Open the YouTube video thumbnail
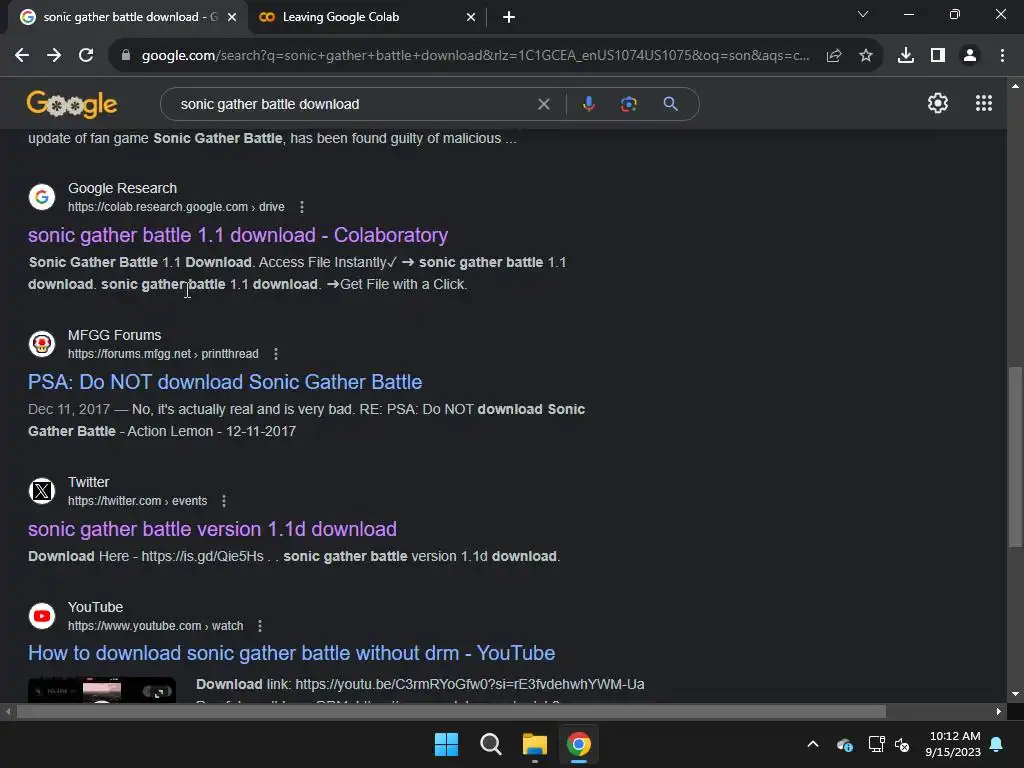This screenshot has height=768, width=1024. point(102,690)
